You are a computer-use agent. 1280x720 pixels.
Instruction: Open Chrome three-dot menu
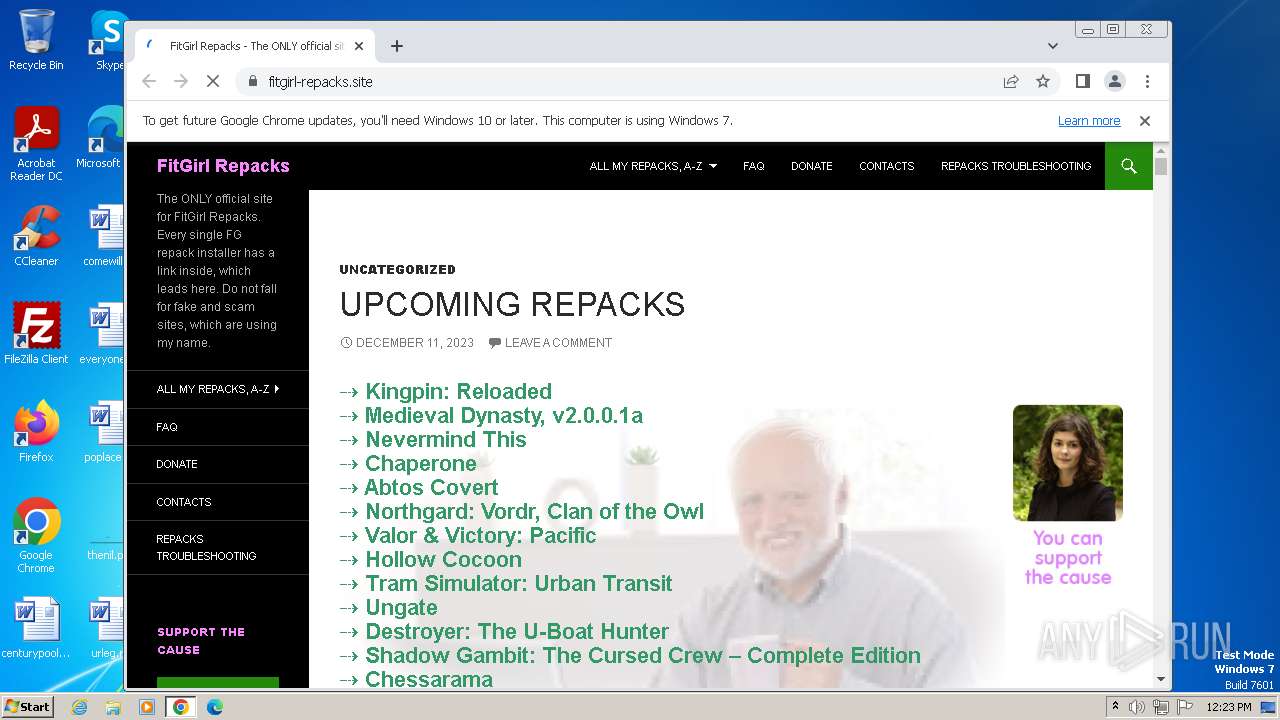point(1147,82)
